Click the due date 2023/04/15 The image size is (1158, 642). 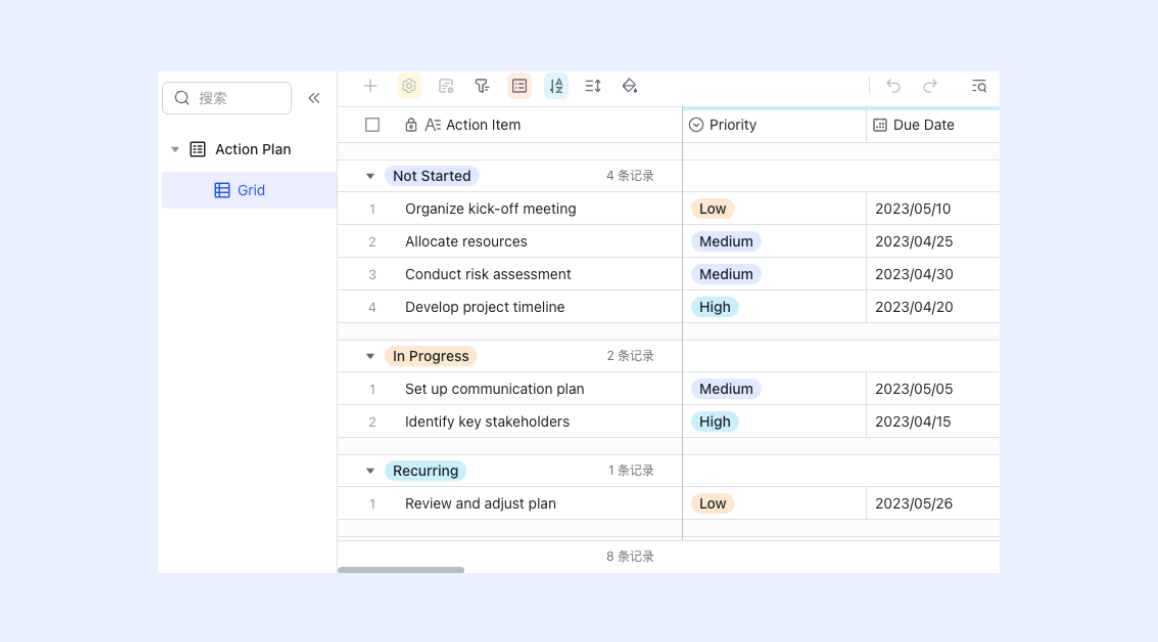[x=913, y=422]
